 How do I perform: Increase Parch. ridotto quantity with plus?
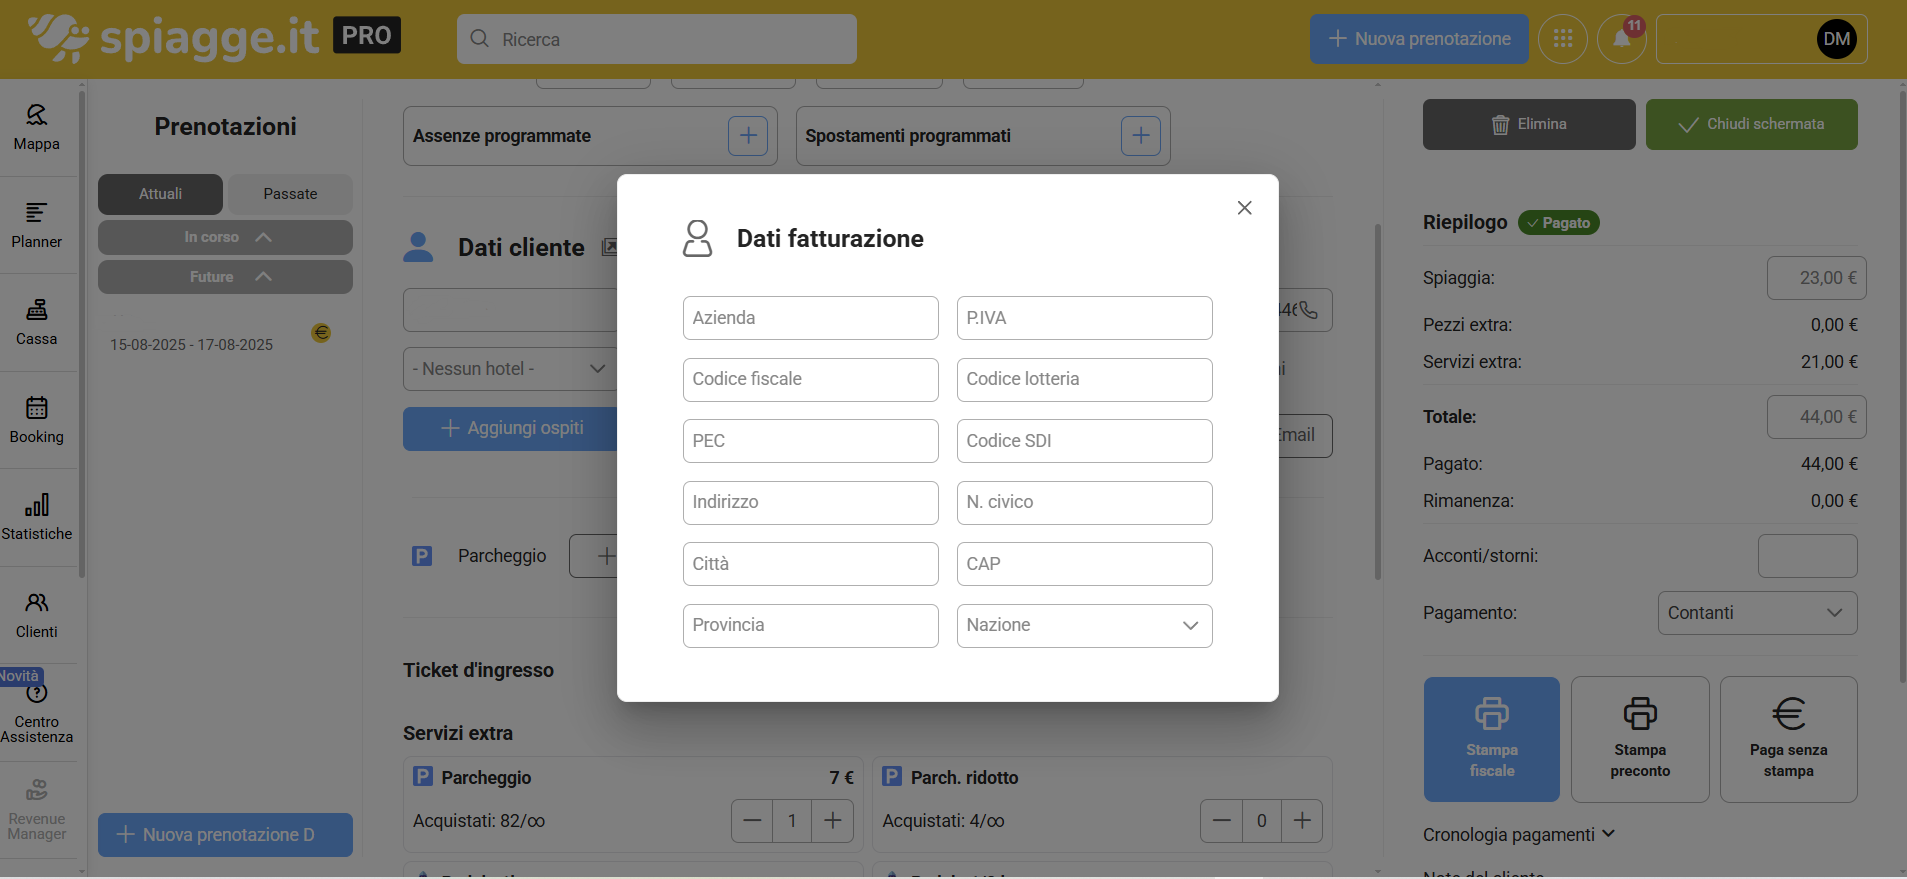point(1302,821)
